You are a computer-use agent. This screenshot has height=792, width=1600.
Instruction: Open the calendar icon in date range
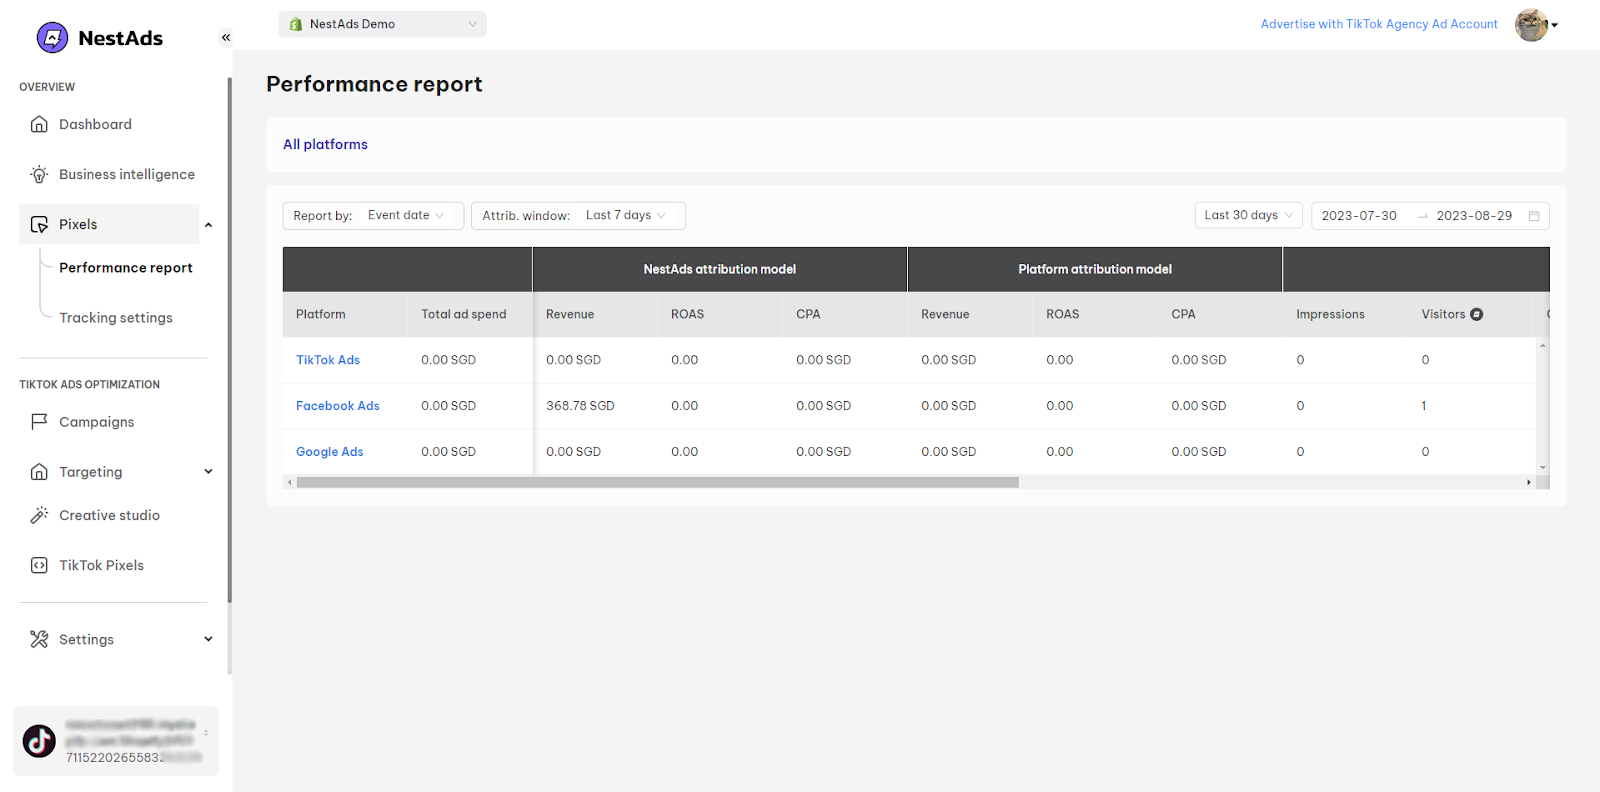(1534, 216)
